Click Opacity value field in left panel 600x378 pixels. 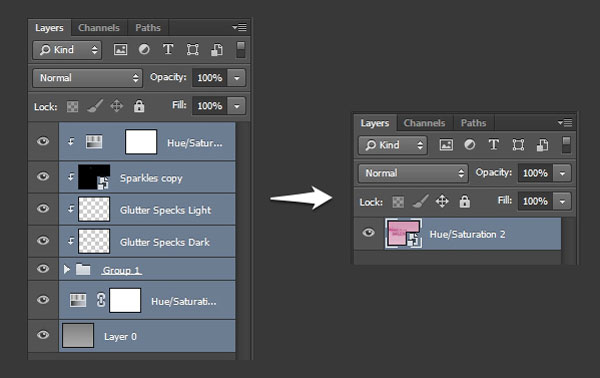tap(210, 78)
